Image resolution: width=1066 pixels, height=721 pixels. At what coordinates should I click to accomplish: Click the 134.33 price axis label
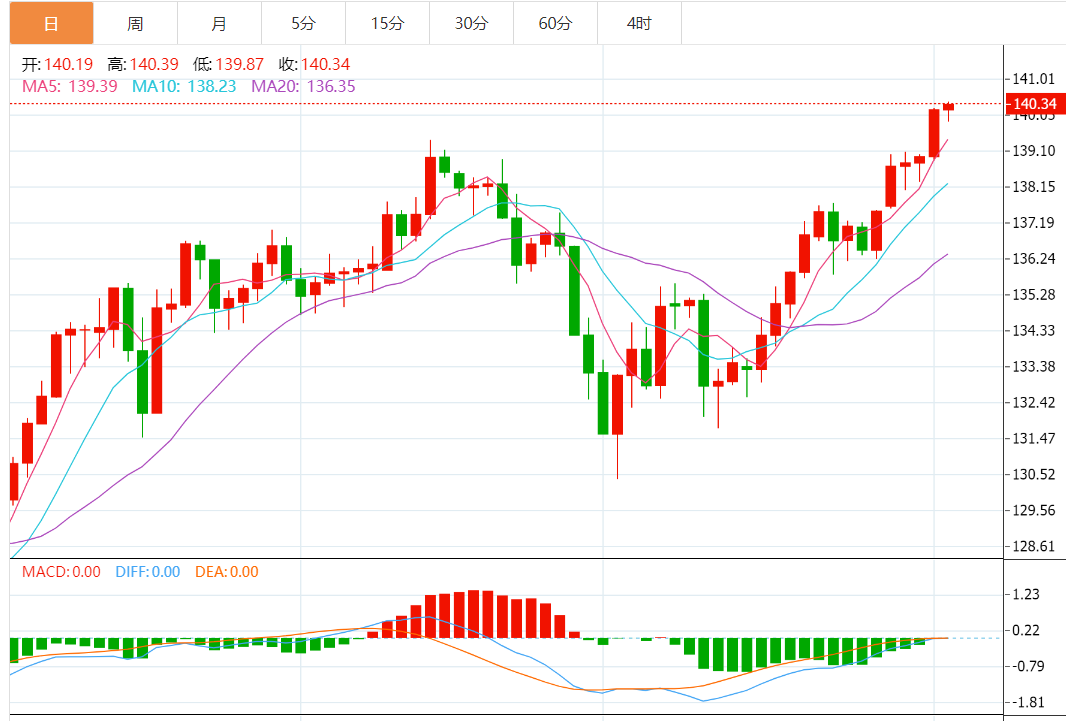[1033, 331]
